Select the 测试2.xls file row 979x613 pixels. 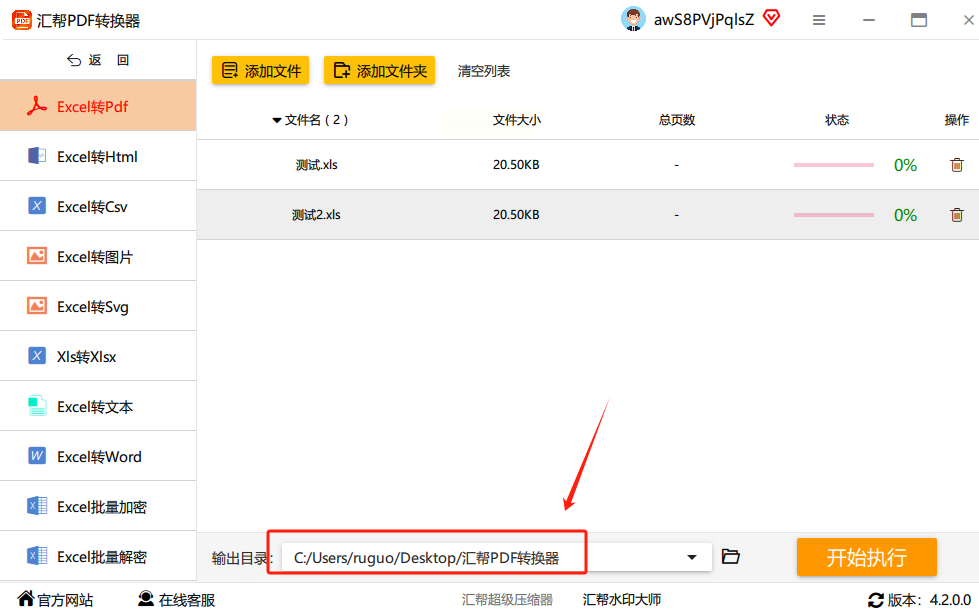point(588,215)
